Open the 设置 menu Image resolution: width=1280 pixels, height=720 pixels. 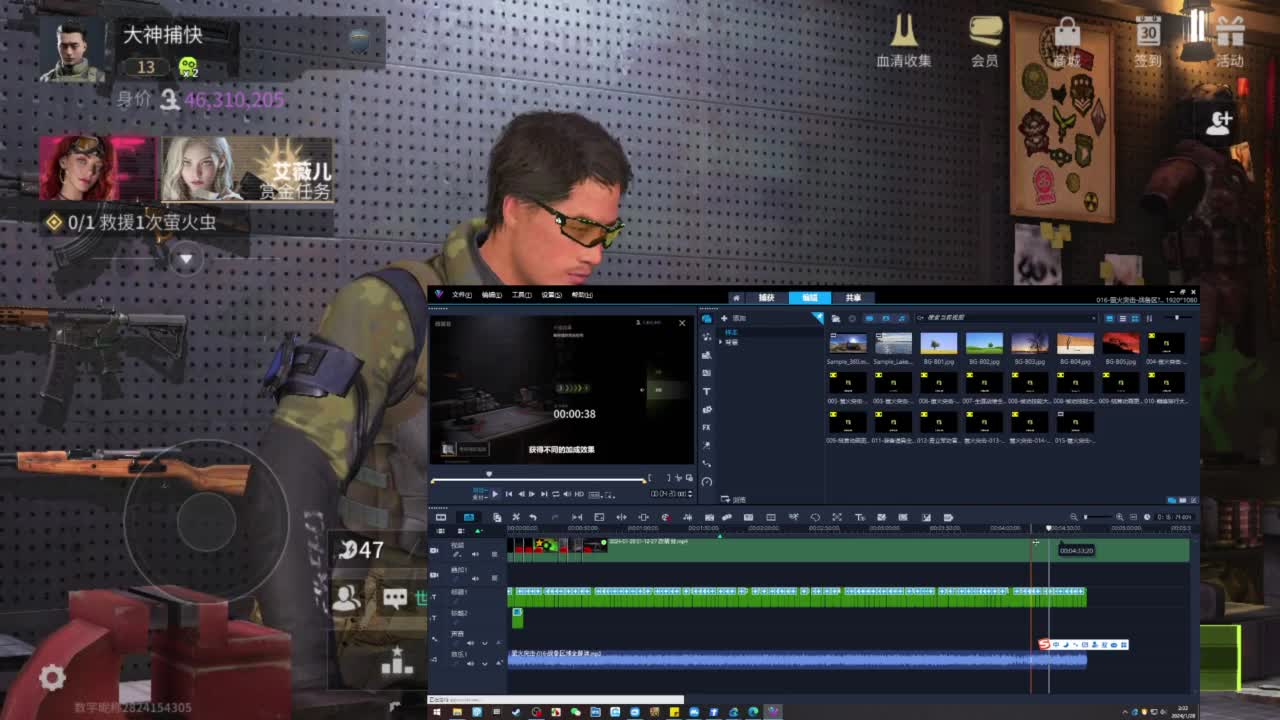pos(551,295)
